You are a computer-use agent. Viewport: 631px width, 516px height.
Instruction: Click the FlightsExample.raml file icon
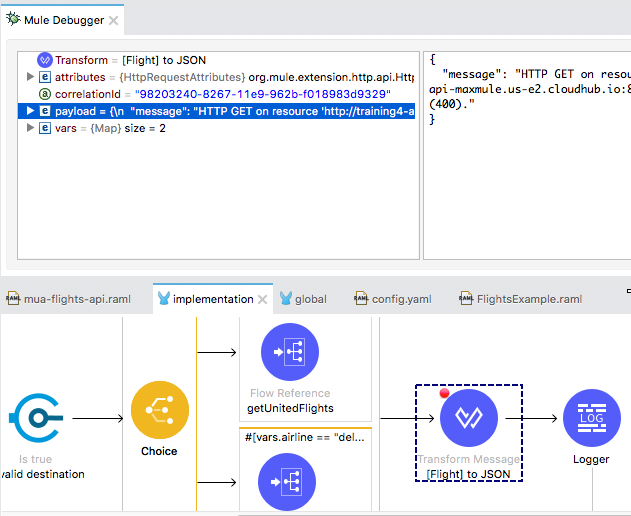(x=466, y=299)
